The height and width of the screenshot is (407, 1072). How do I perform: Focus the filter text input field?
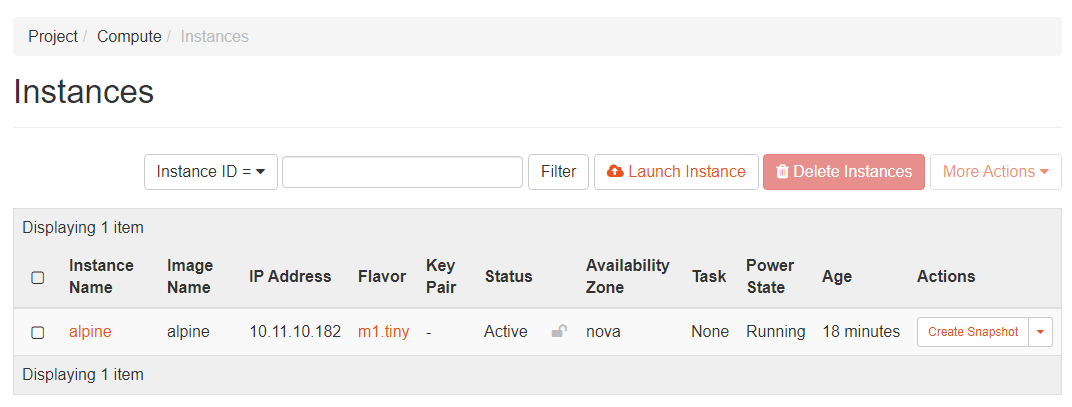click(402, 172)
